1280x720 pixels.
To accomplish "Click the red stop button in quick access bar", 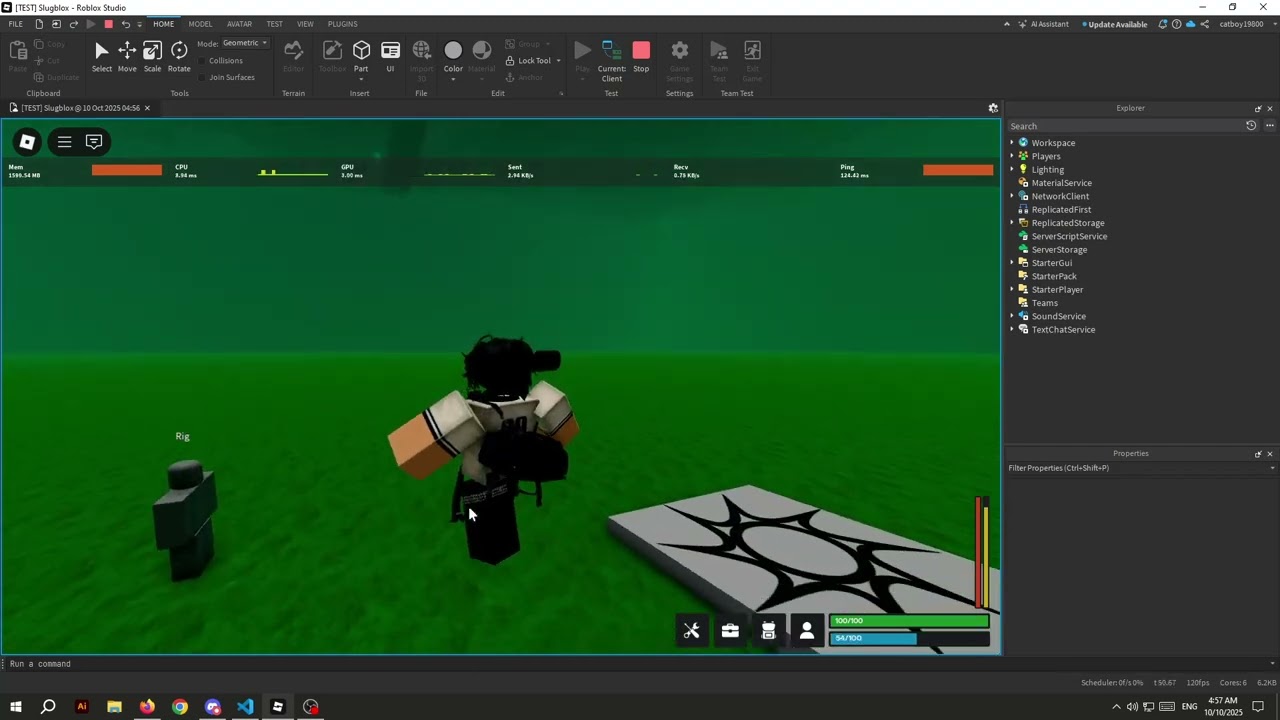I will (x=108, y=24).
